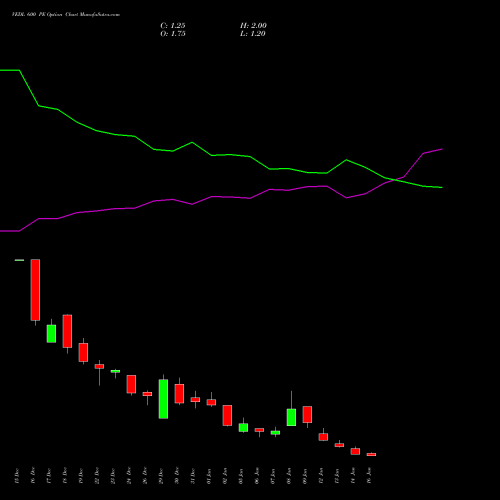Click the '26 Dec' date label
The image size is (500, 500).
pos(145,476)
